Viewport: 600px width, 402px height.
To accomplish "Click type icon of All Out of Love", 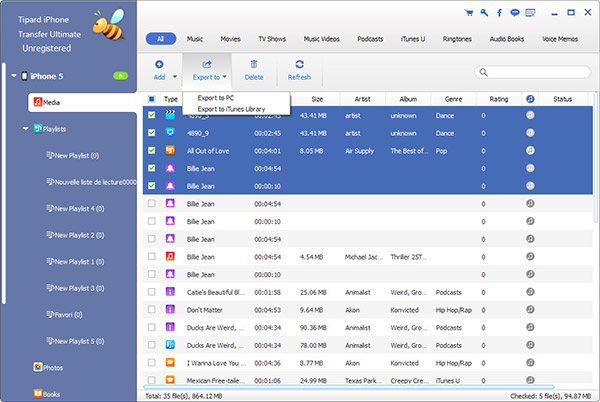I will 170,150.
